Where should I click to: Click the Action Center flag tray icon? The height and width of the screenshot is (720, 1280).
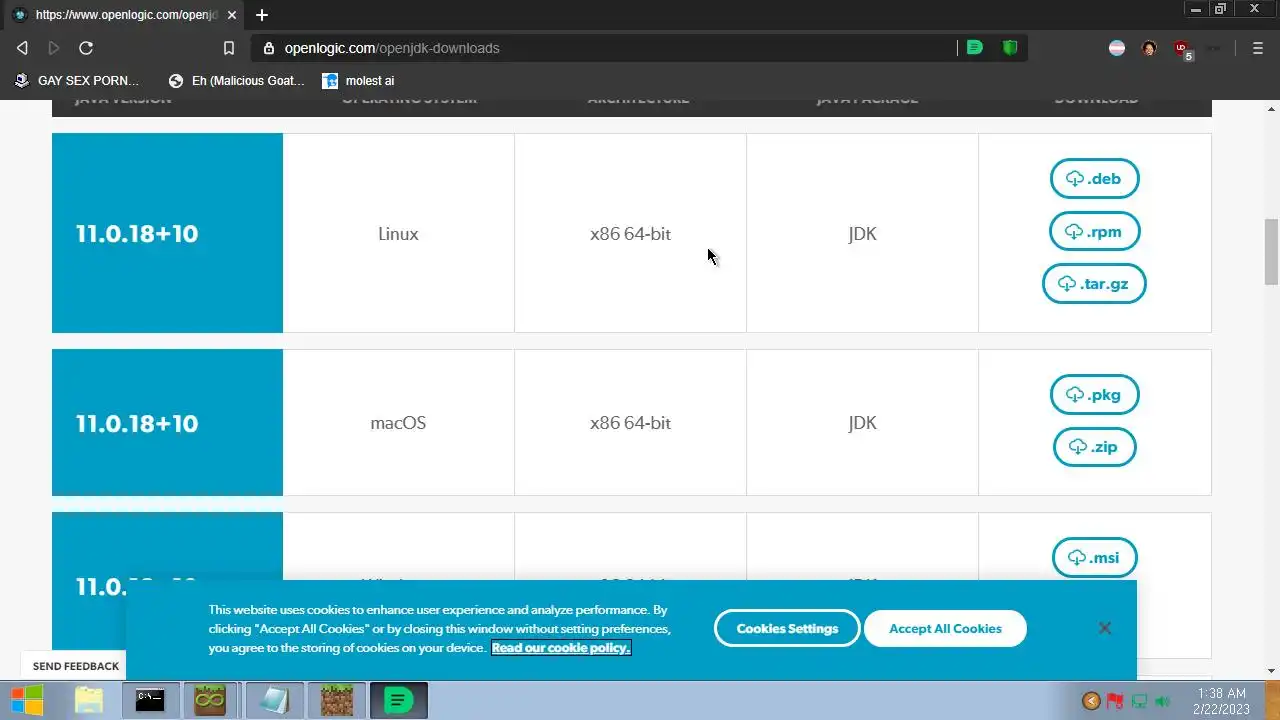(1115, 701)
